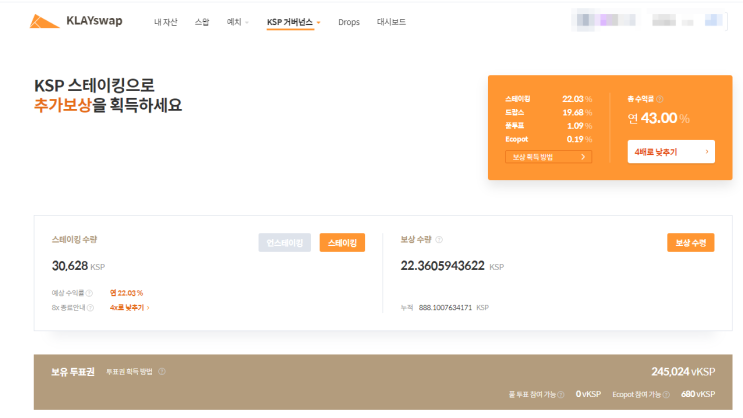Click the 스테이킹 22.03% row in orange card

tap(548, 99)
